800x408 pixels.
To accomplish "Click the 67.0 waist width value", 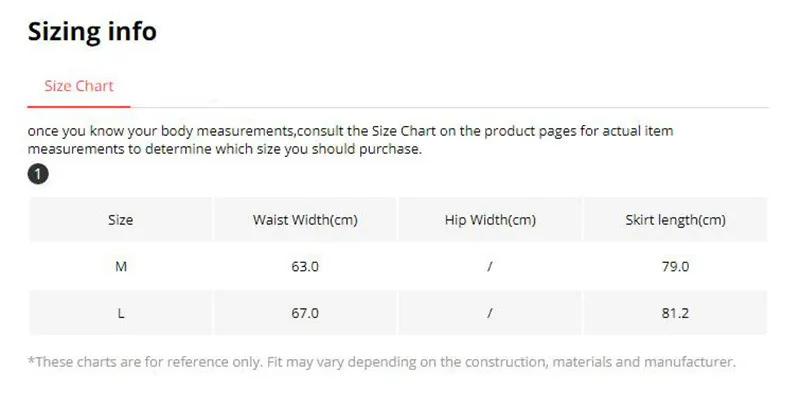I will [305, 313].
